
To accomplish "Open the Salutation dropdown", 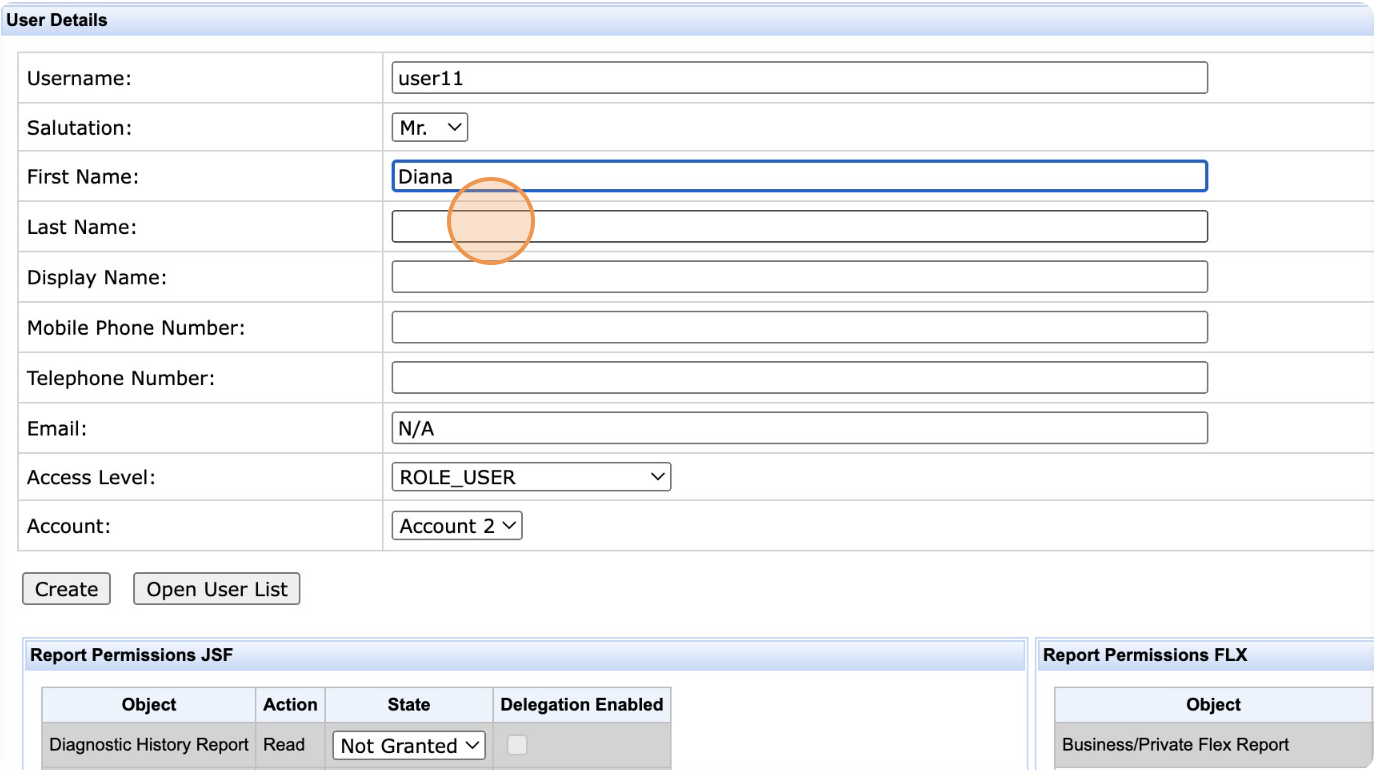I will [429, 128].
